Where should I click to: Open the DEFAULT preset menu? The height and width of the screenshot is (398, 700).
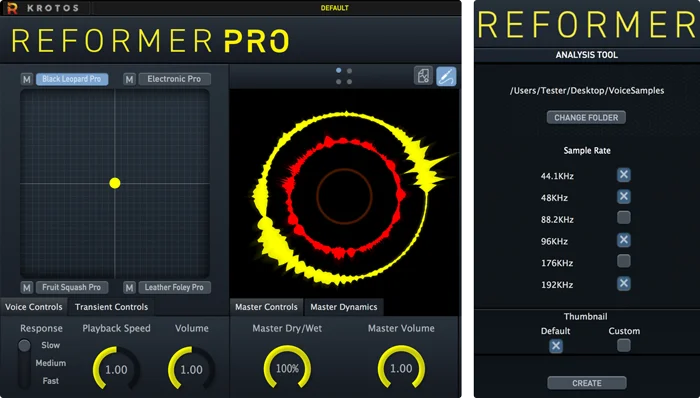click(334, 8)
